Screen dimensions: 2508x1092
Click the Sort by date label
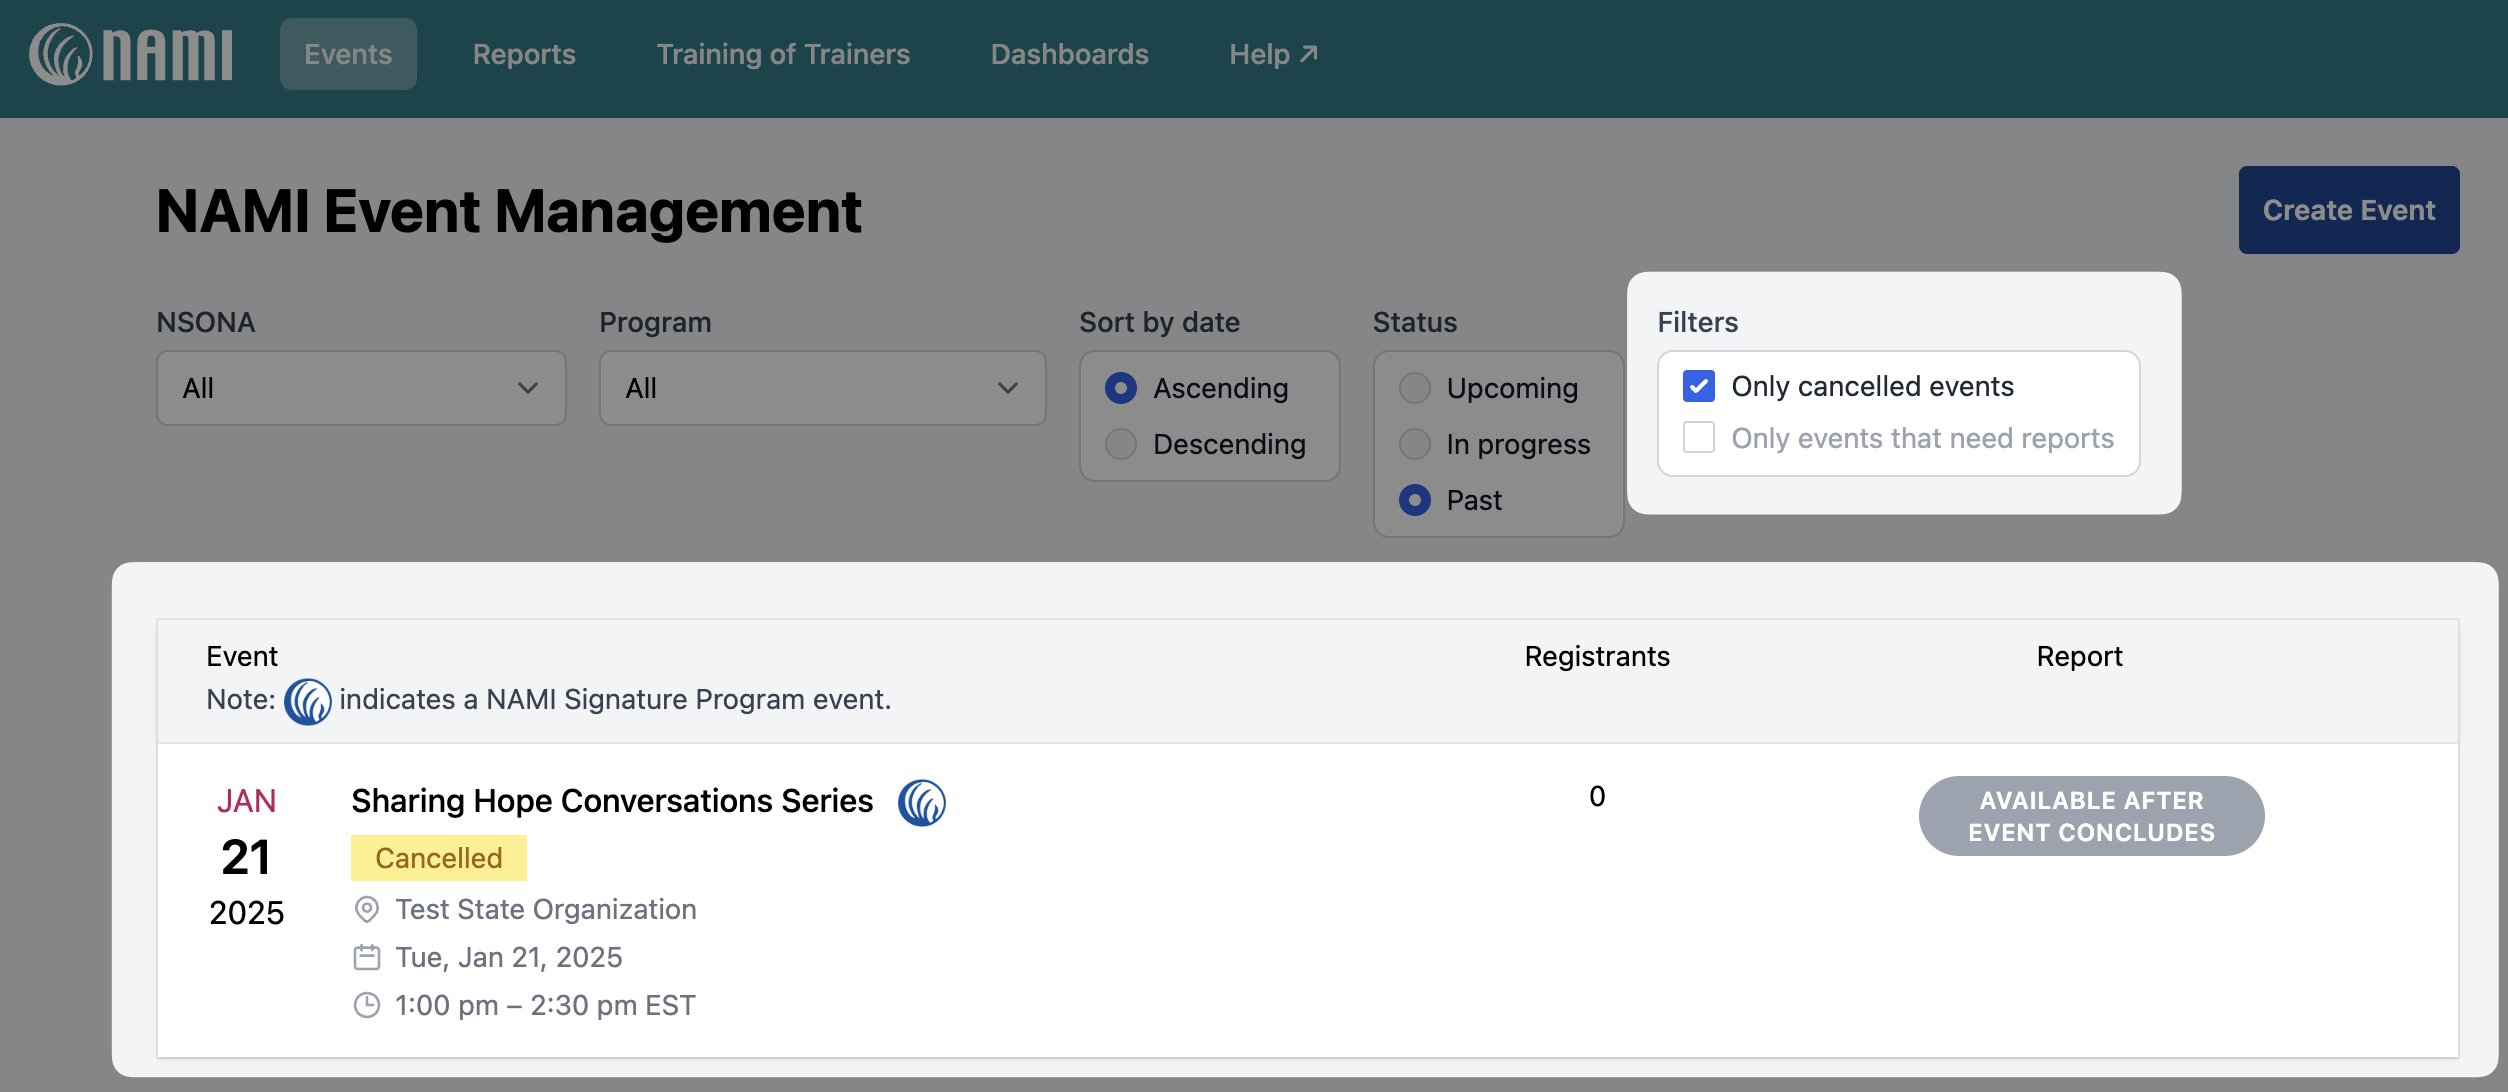pyautogui.click(x=1159, y=322)
